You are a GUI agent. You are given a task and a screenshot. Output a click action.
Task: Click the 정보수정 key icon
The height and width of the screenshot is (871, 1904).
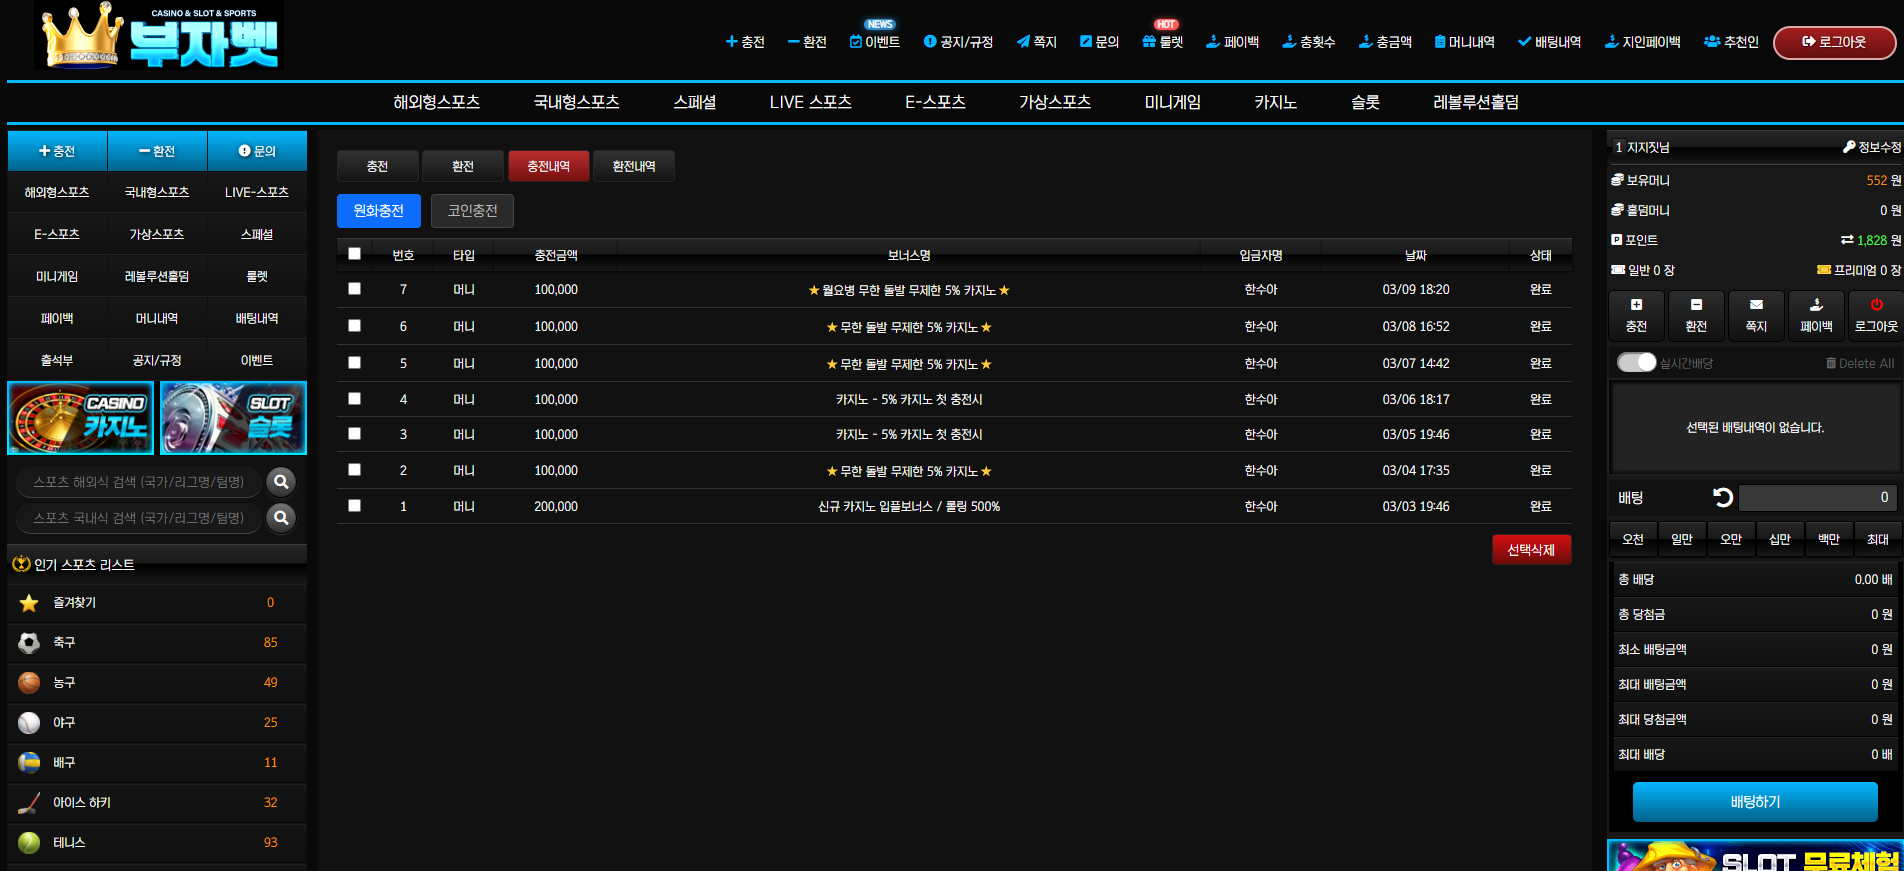point(1849,147)
